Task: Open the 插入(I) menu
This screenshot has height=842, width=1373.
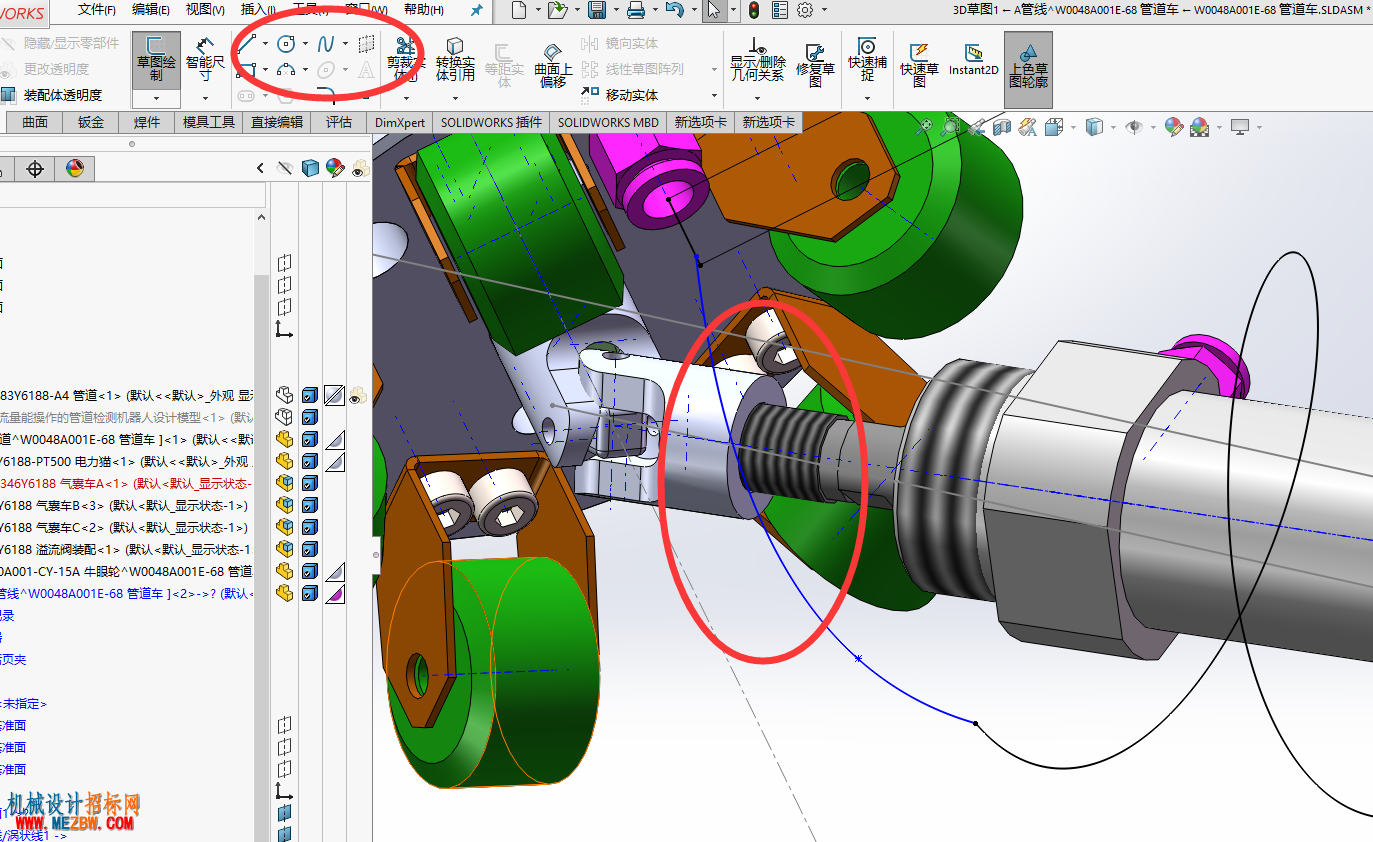Action: pos(258,10)
